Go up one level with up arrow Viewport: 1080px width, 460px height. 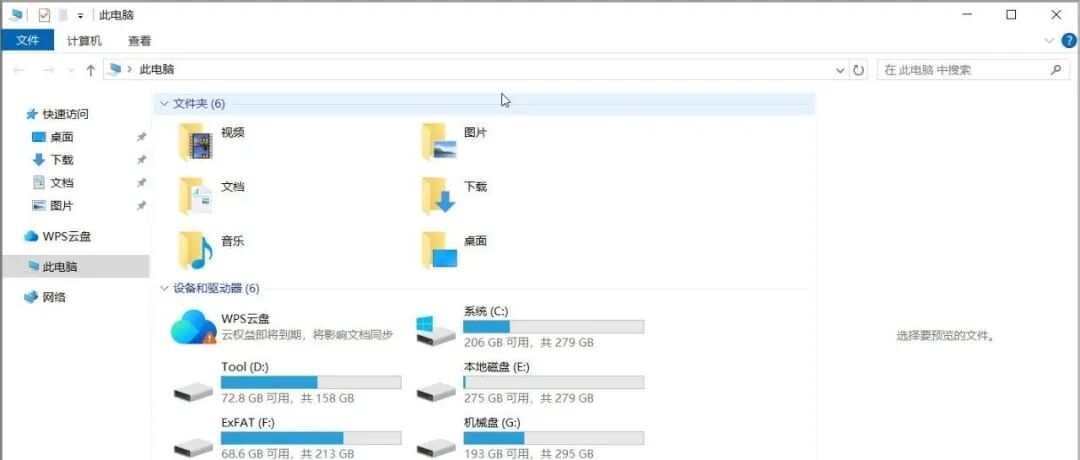[x=90, y=70]
